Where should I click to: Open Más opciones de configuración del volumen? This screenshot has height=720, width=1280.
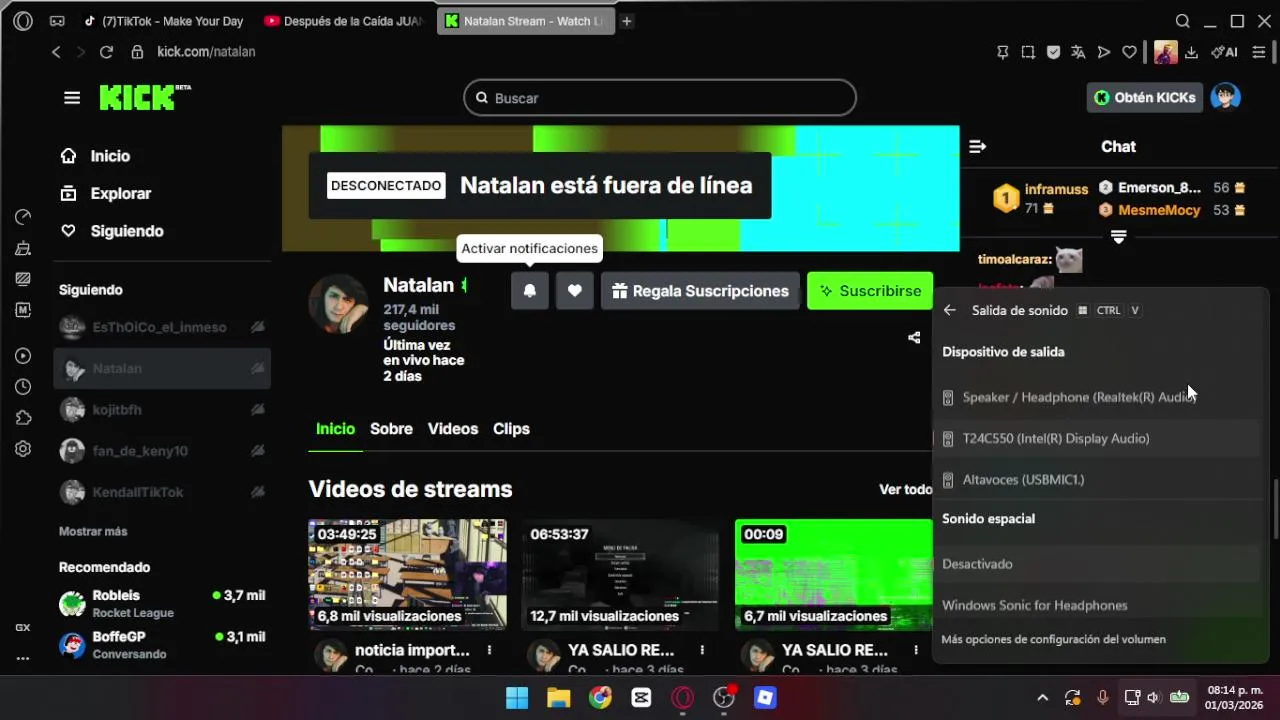point(1053,639)
